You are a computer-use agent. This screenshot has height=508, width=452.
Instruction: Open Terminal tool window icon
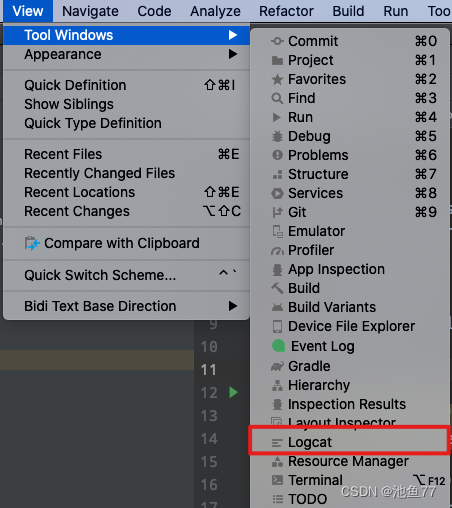[277, 480]
